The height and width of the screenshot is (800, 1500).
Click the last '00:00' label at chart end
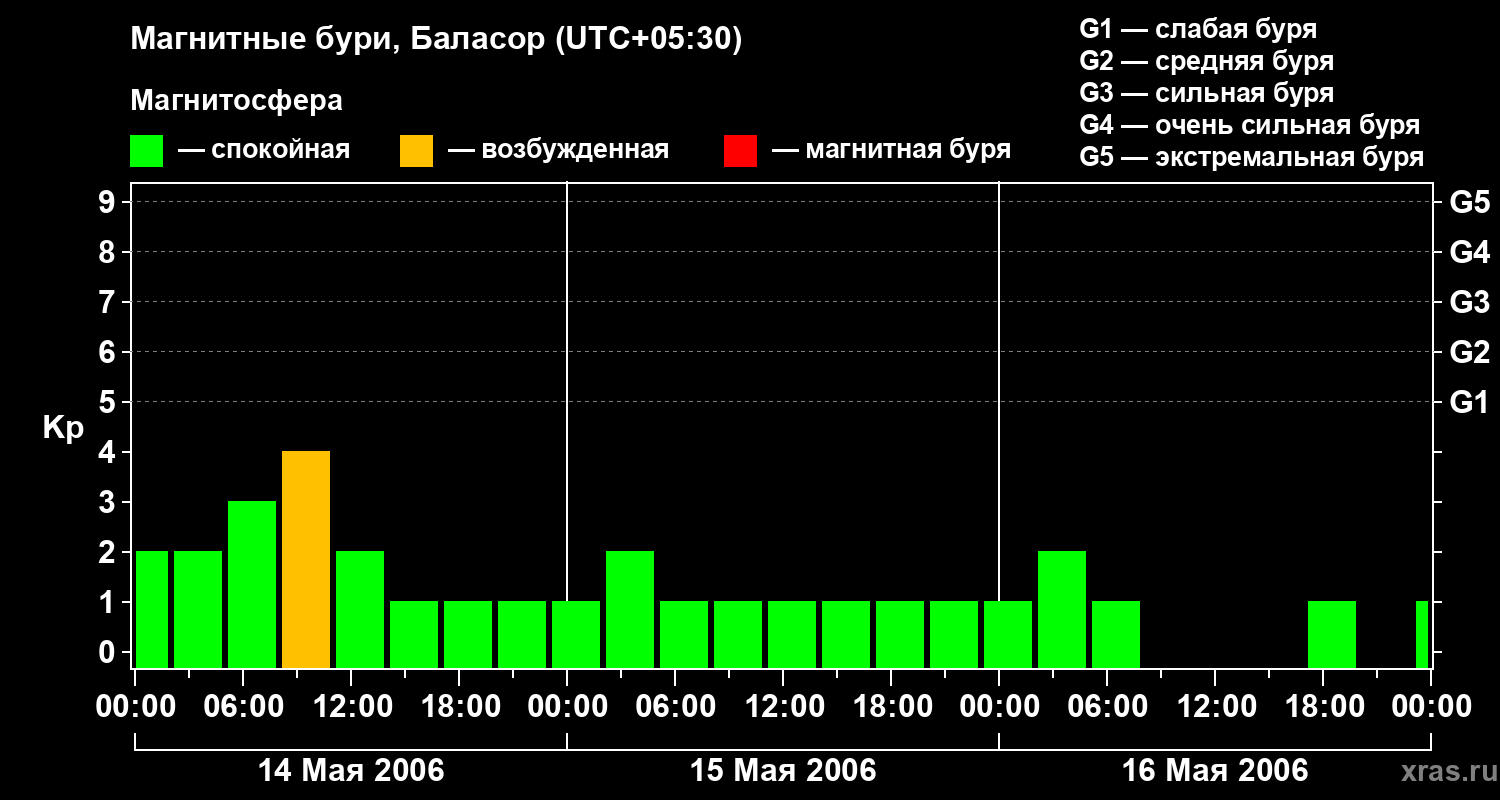coord(1431,707)
